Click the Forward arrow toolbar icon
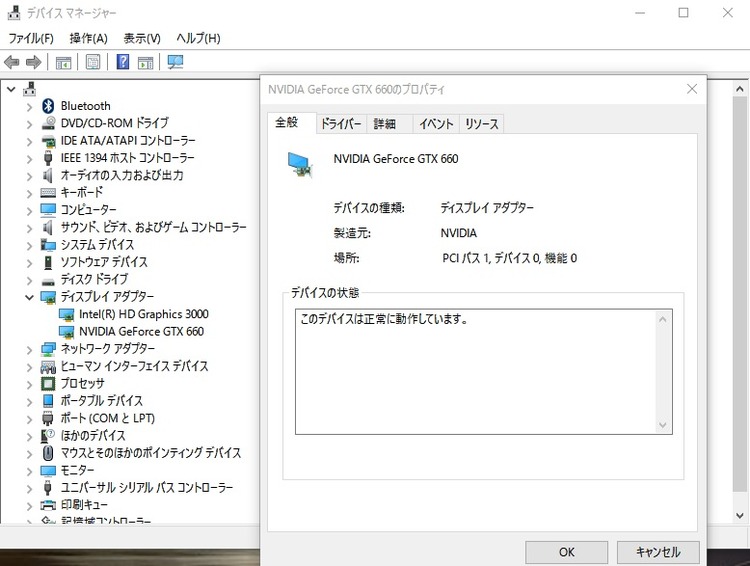The width and height of the screenshot is (750, 566). tap(33, 62)
